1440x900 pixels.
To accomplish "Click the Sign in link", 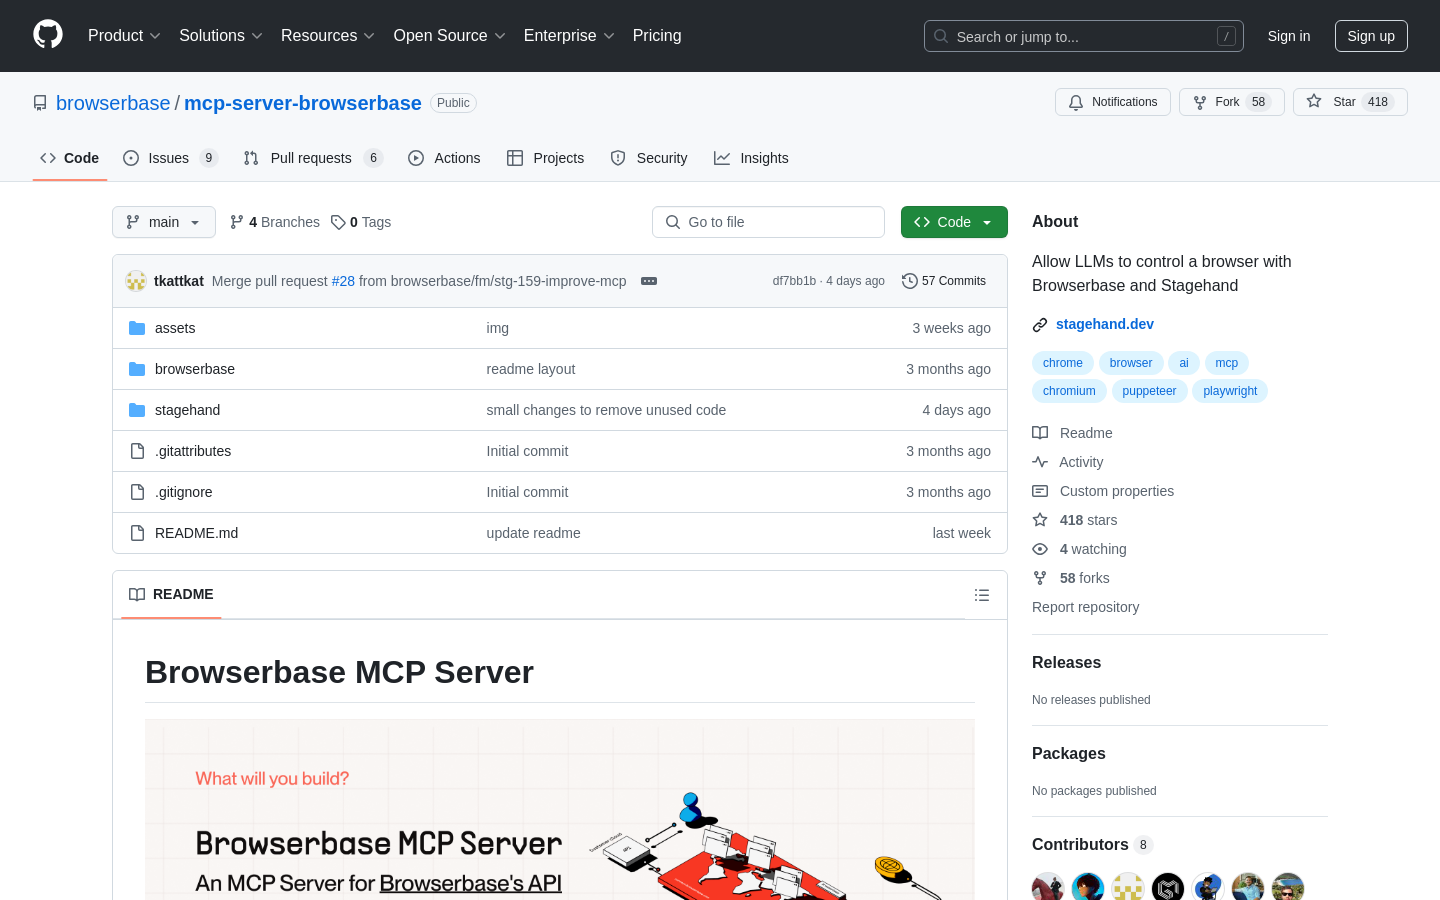I will click(x=1289, y=36).
